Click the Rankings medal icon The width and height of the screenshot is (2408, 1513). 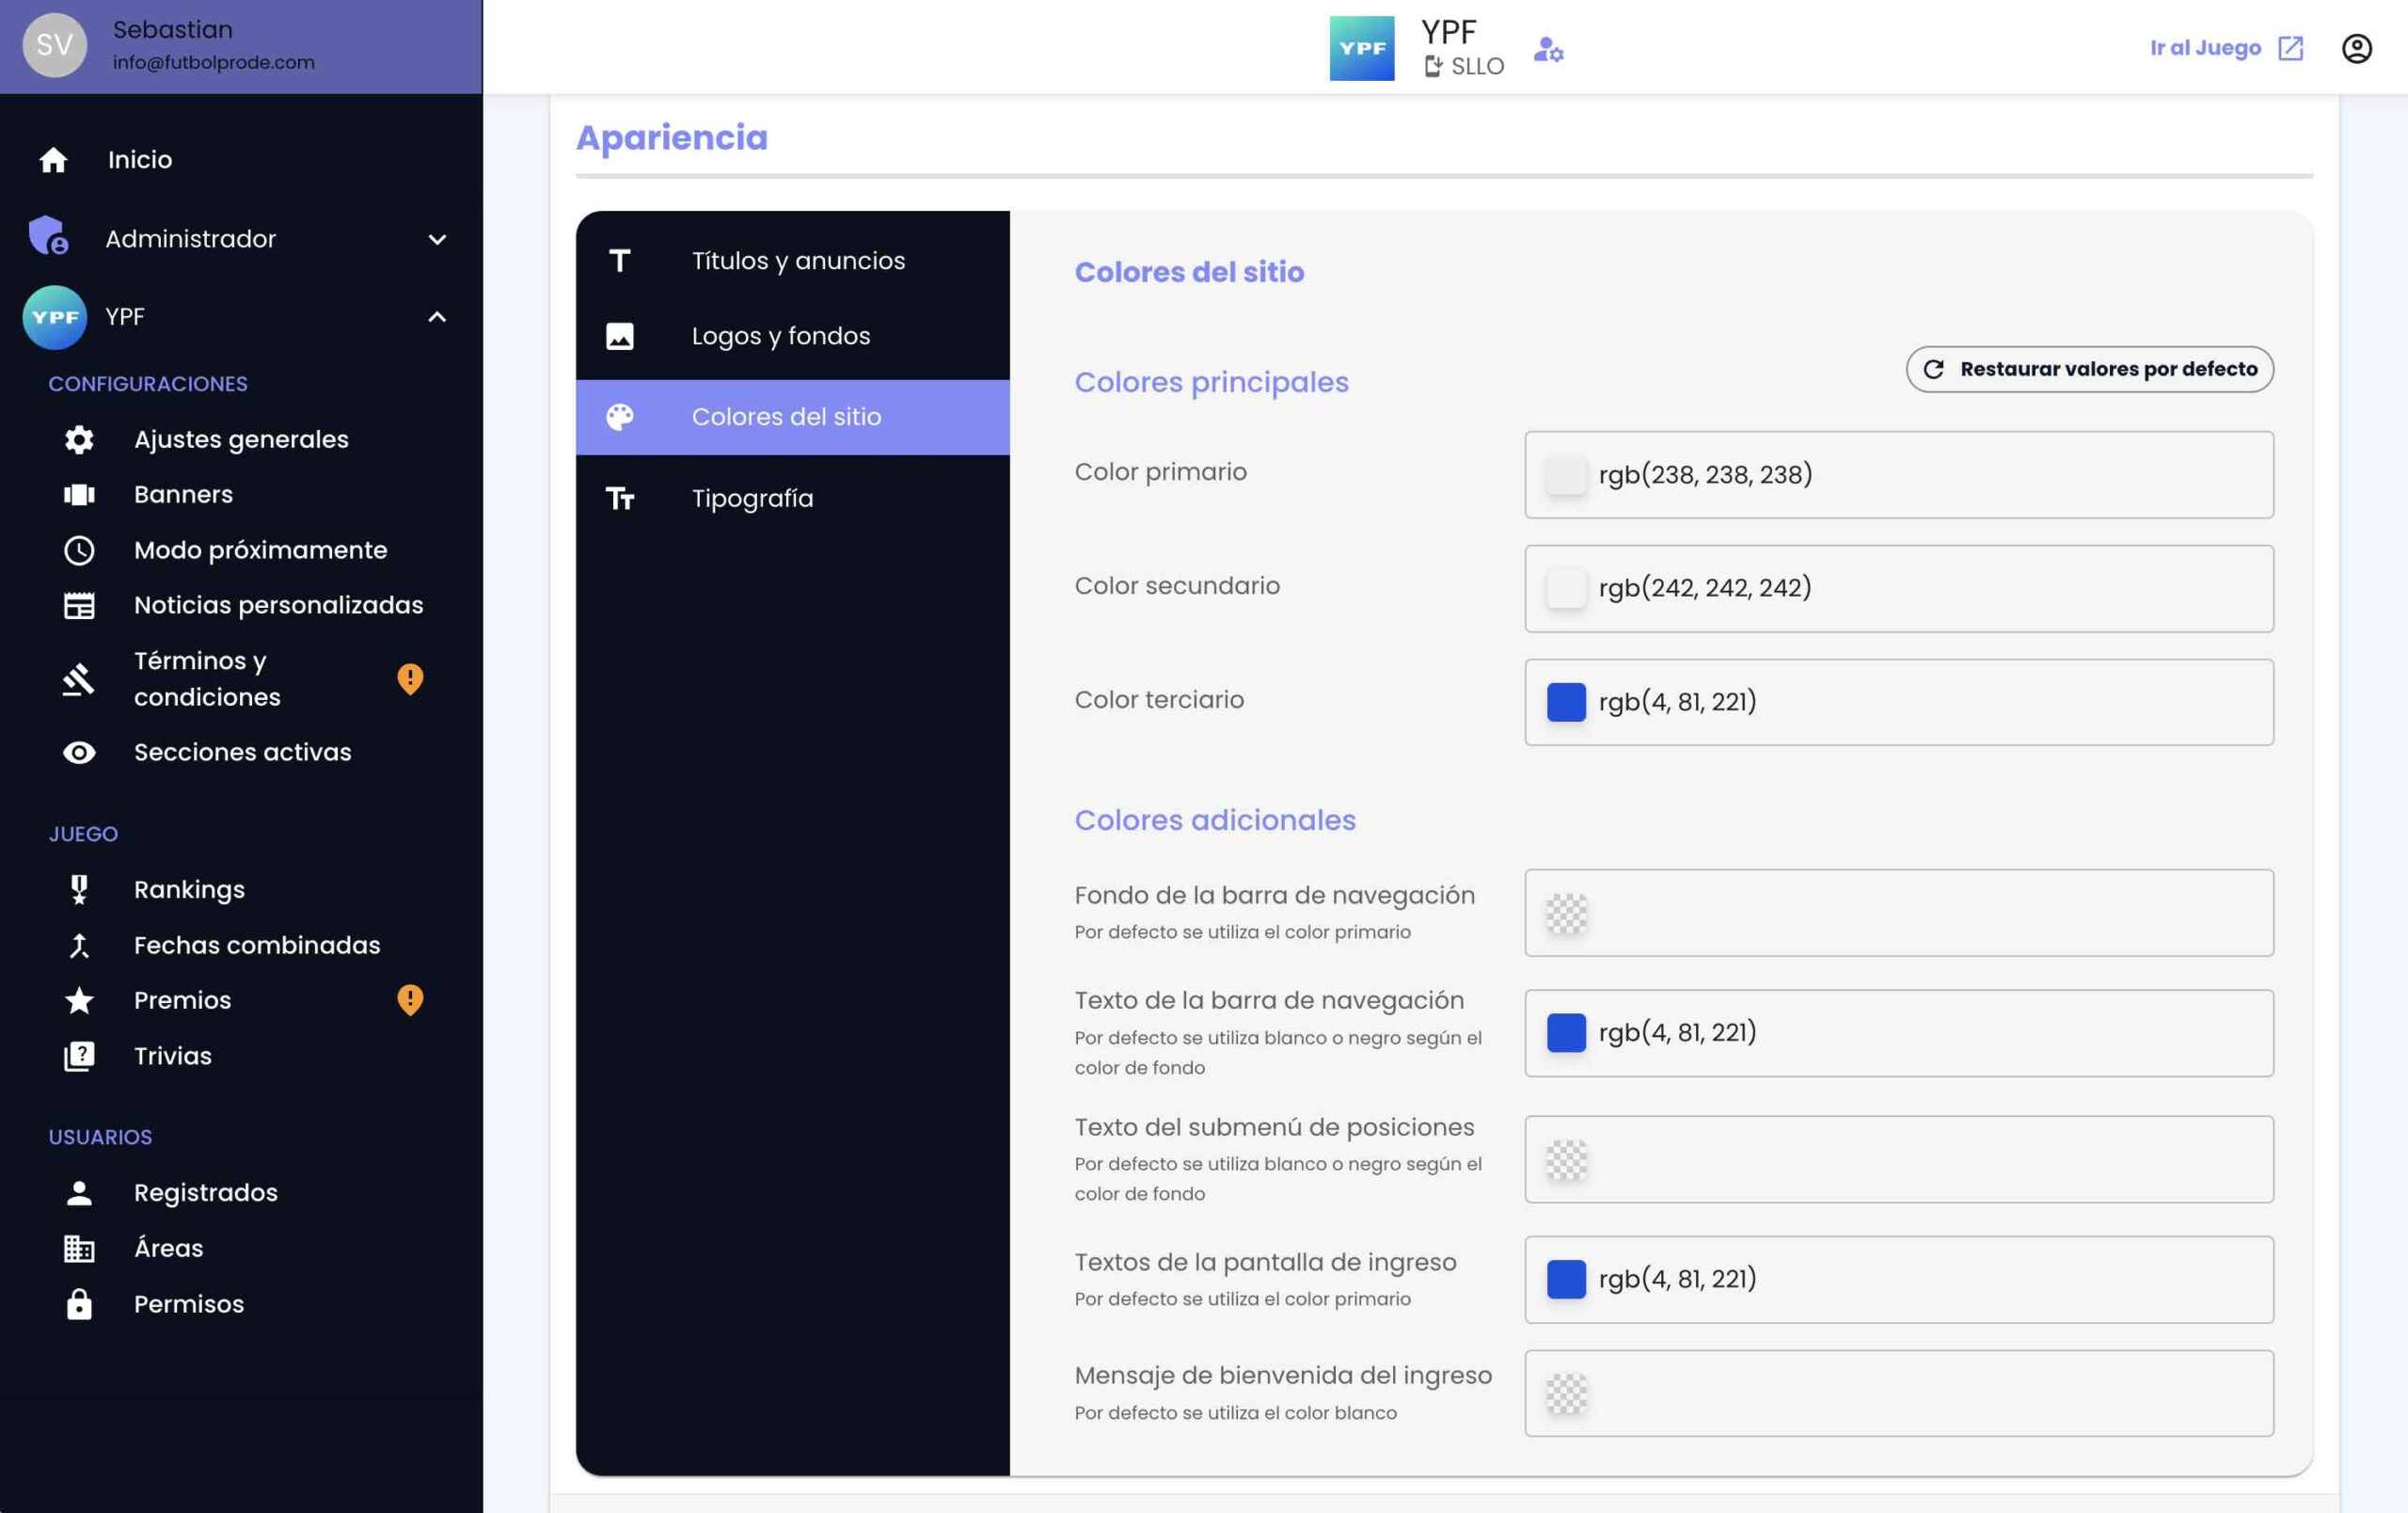(79, 889)
